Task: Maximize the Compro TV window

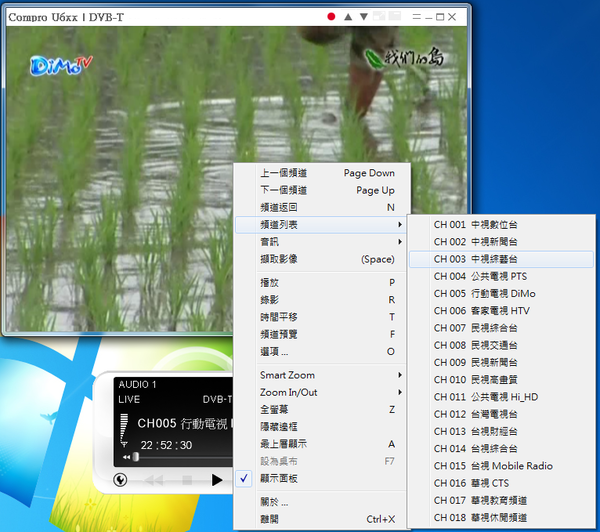Action: tap(440, 16)
